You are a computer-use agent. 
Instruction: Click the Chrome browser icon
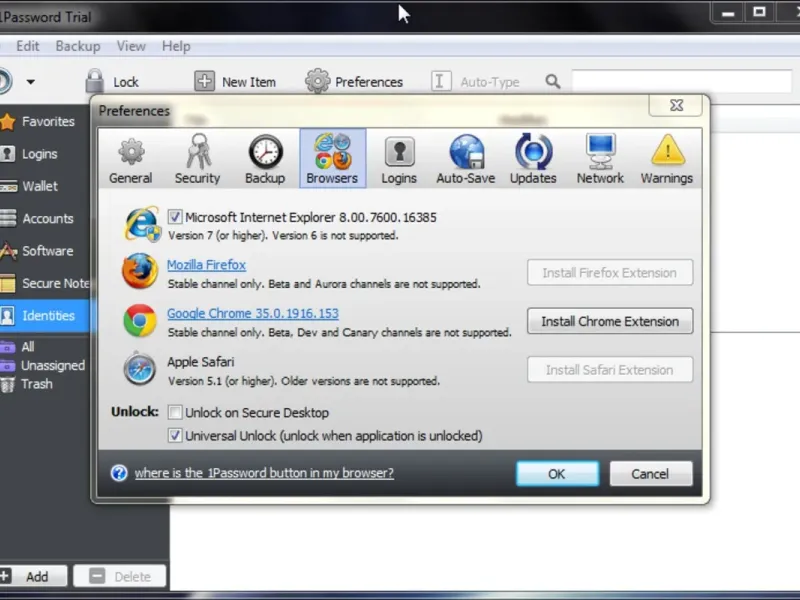coord(140,320)
